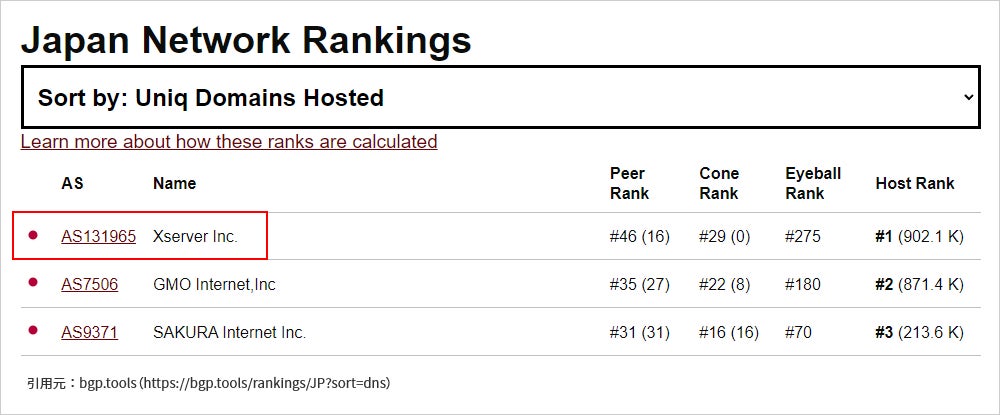1000x415 pixels.
Task: Click the red dot beside AS131965
Action: [33, 236]
